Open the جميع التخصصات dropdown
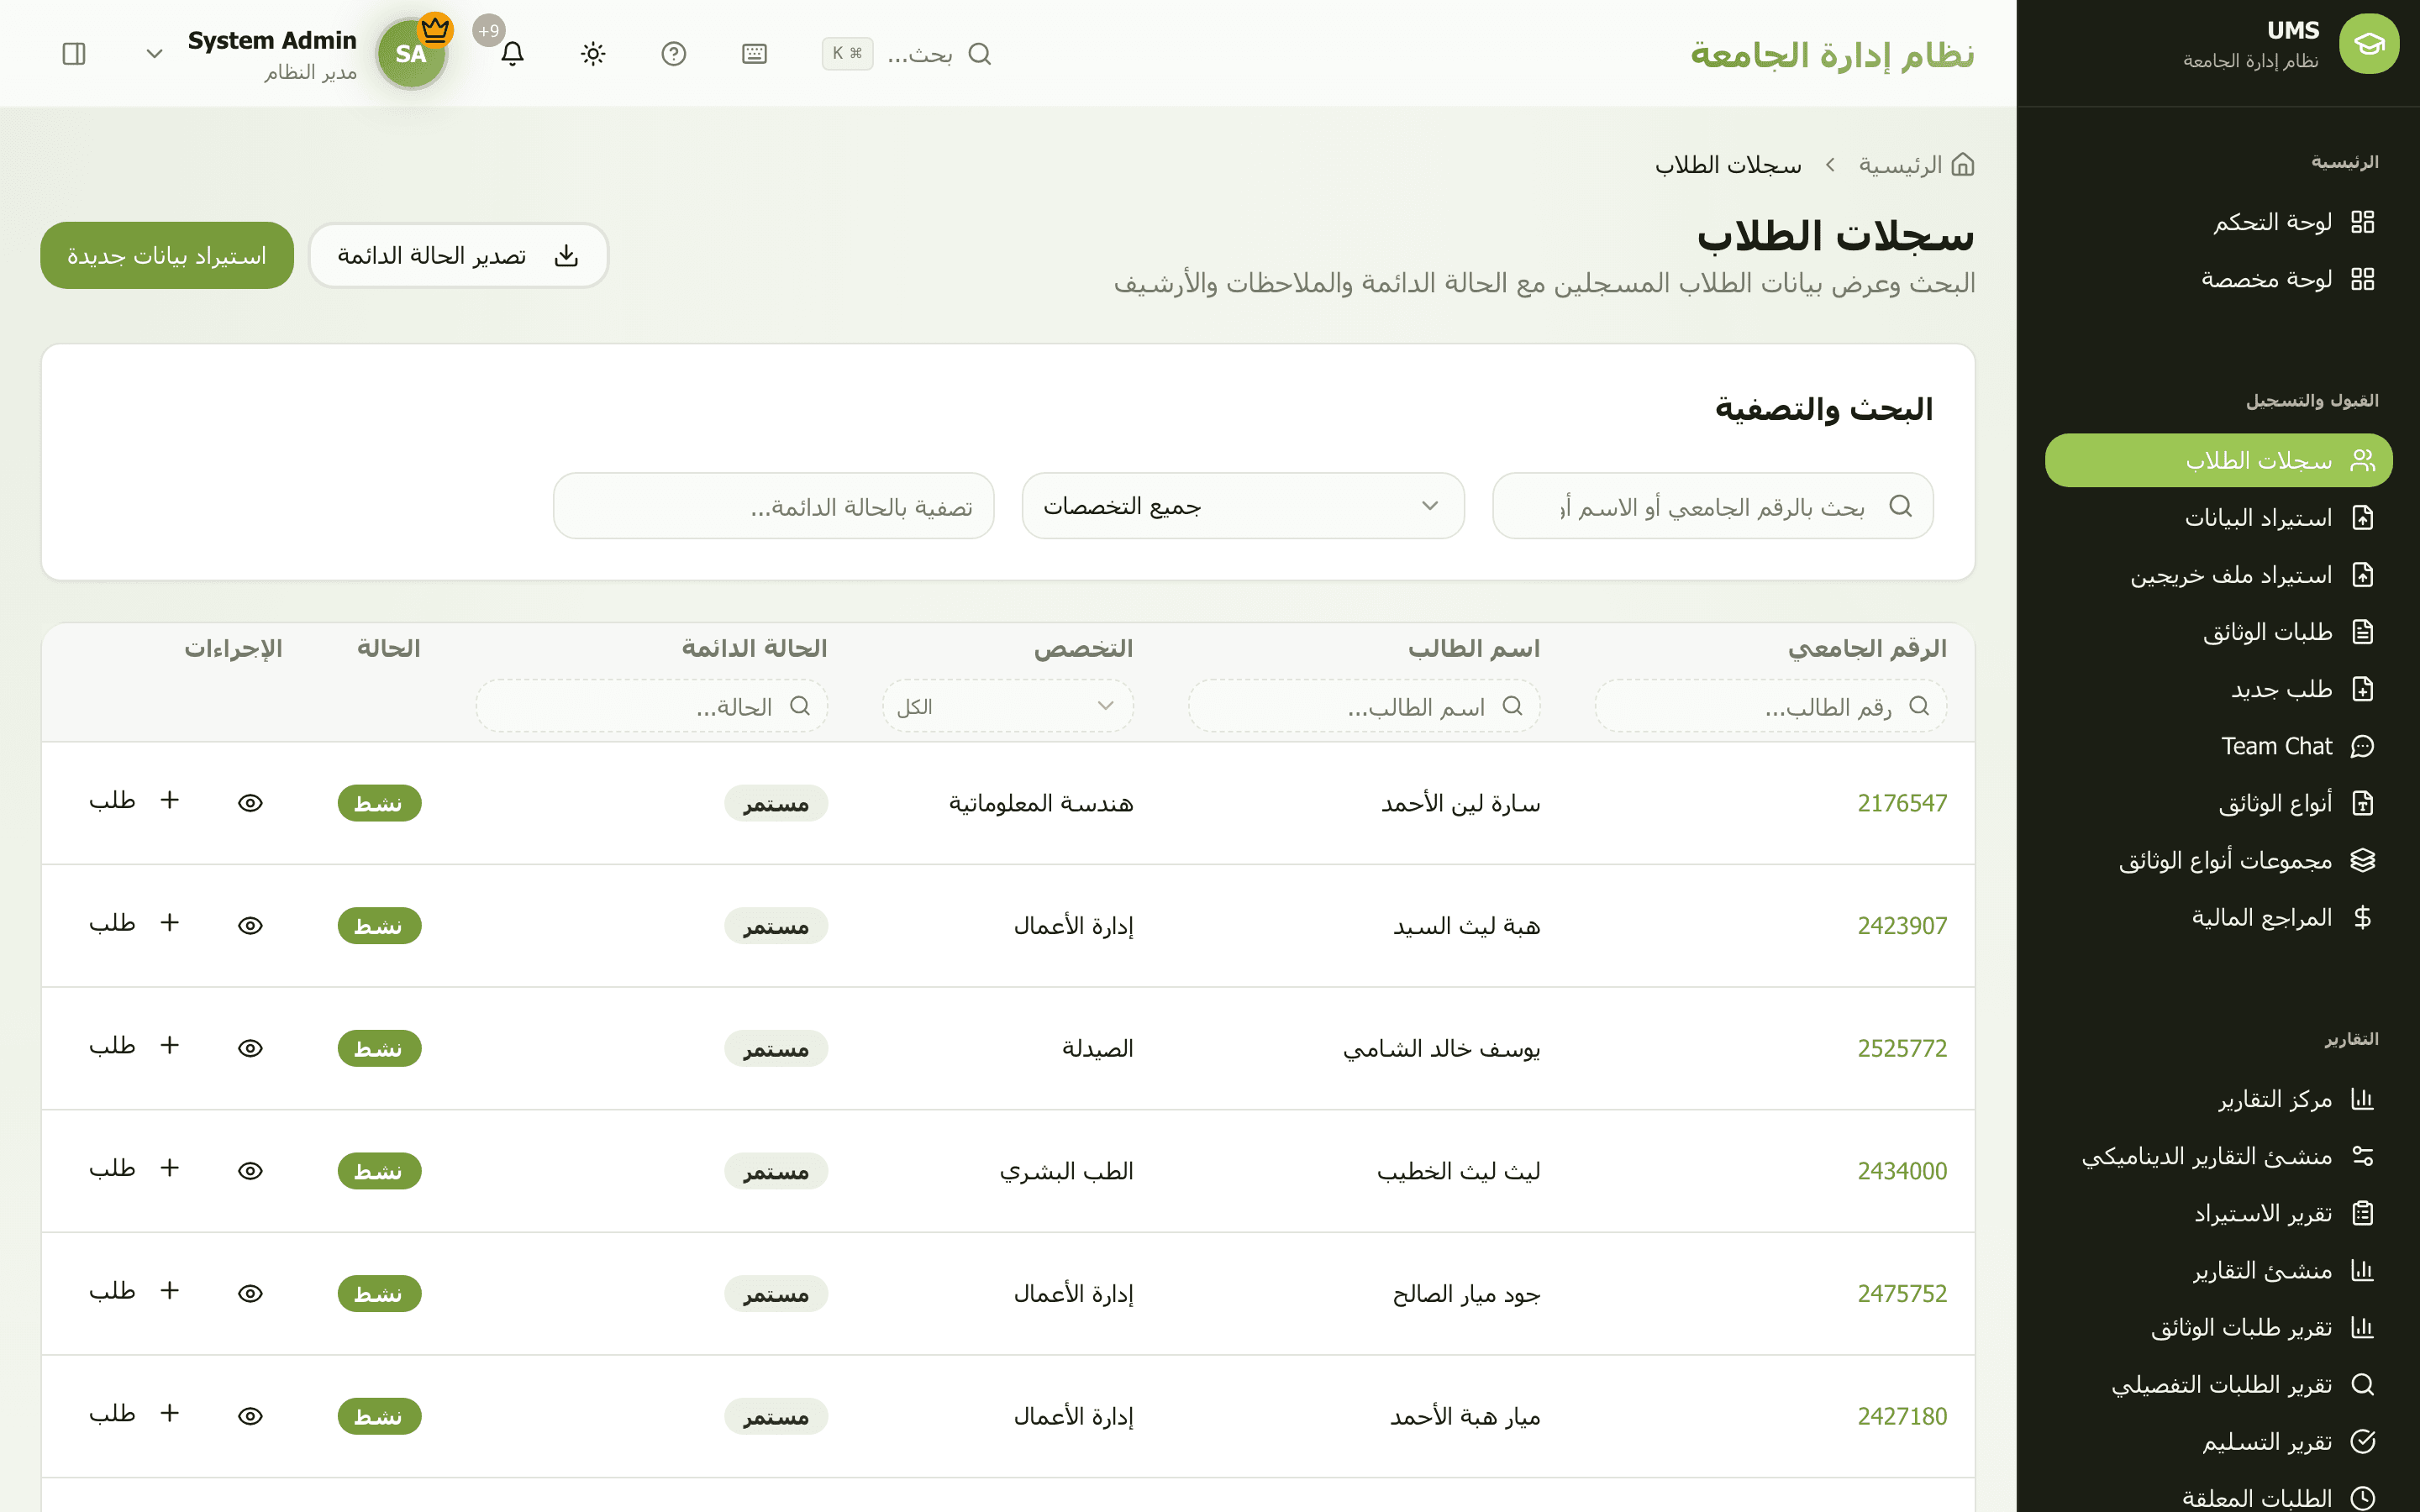 click(1243, 506)
